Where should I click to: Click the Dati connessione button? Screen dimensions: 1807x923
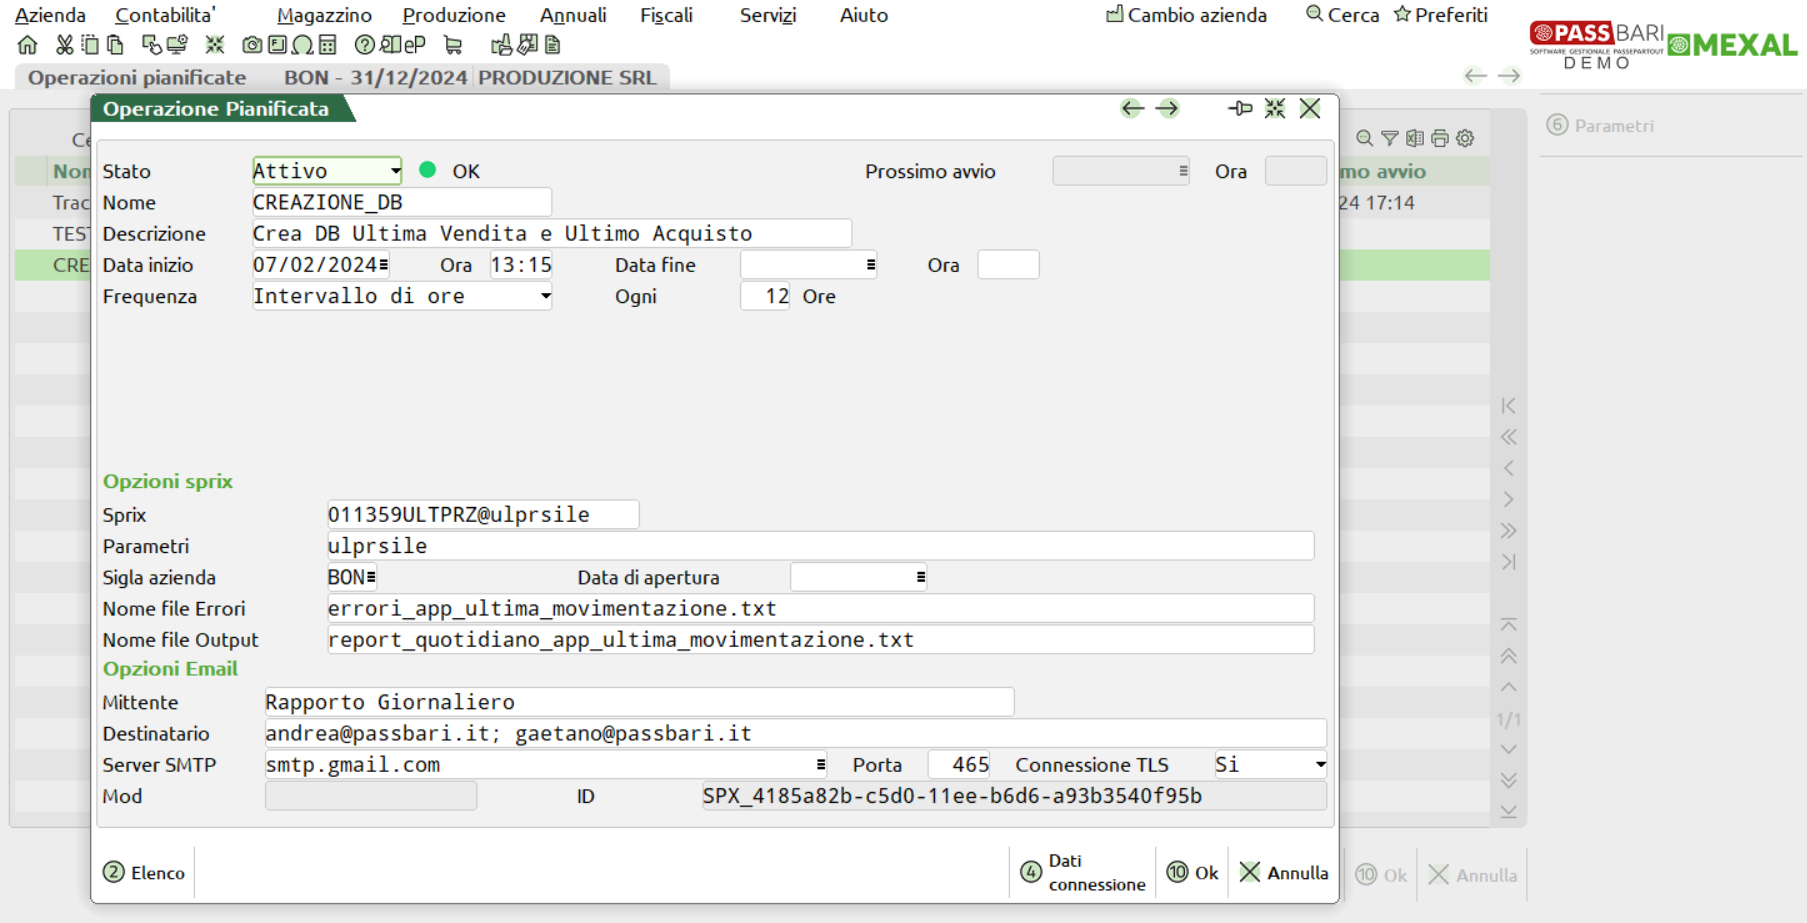click(x=1083, y=873)
